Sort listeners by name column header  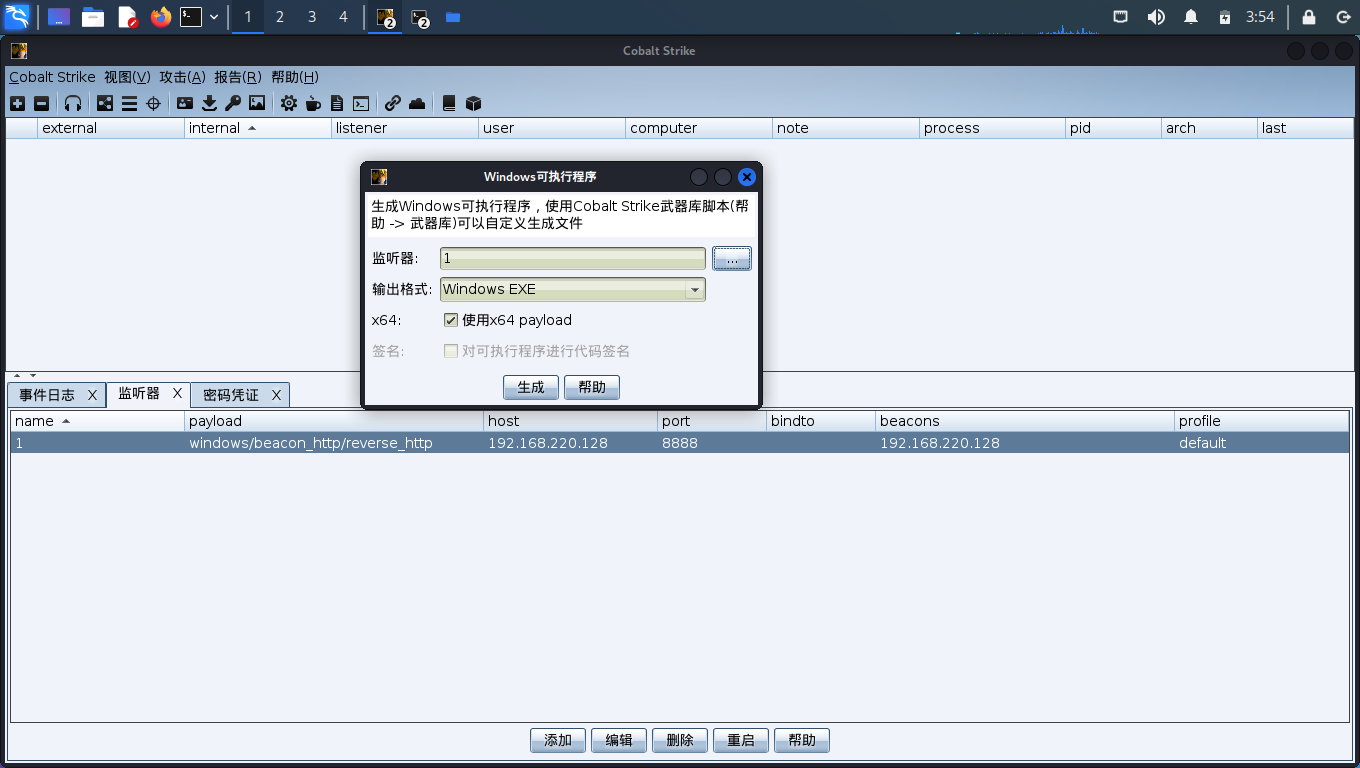click(97, 421)
